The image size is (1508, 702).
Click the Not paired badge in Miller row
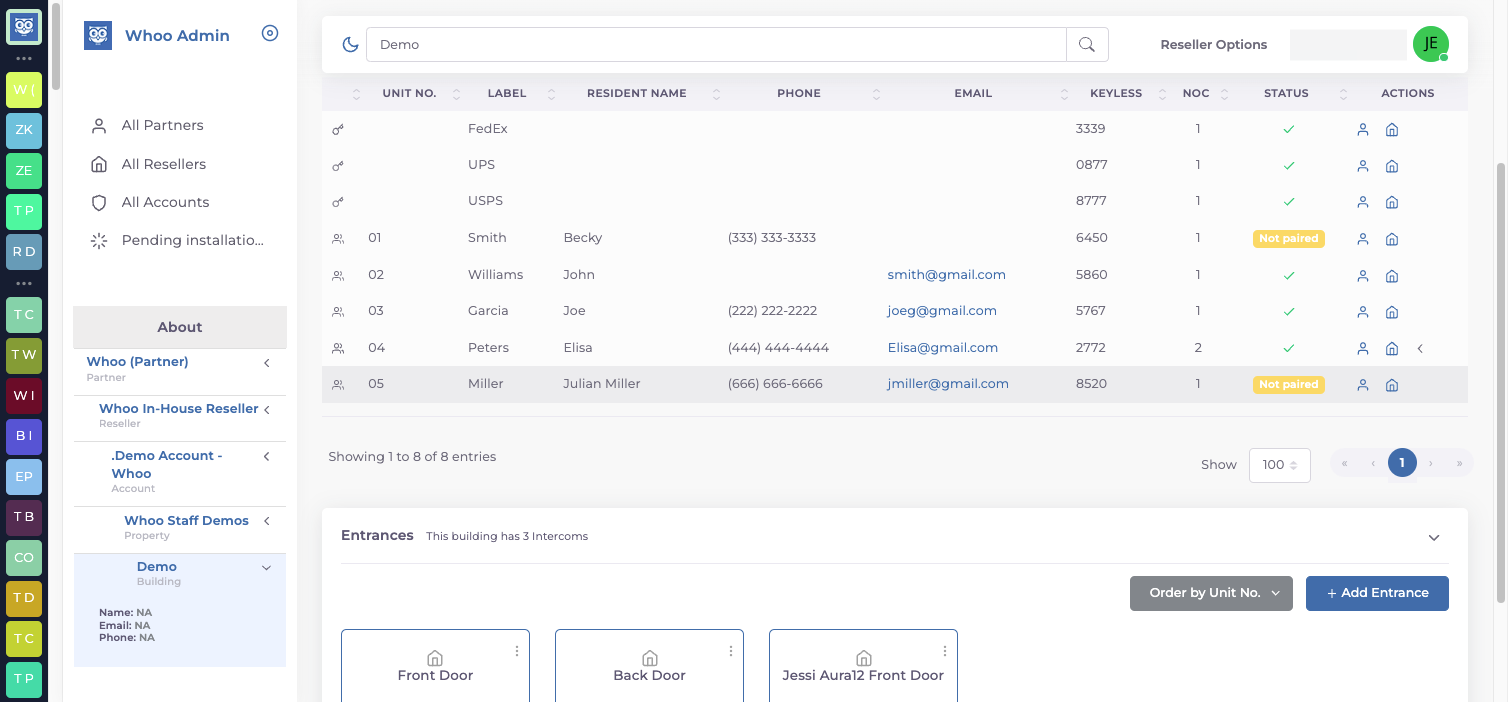[1289, 385]
